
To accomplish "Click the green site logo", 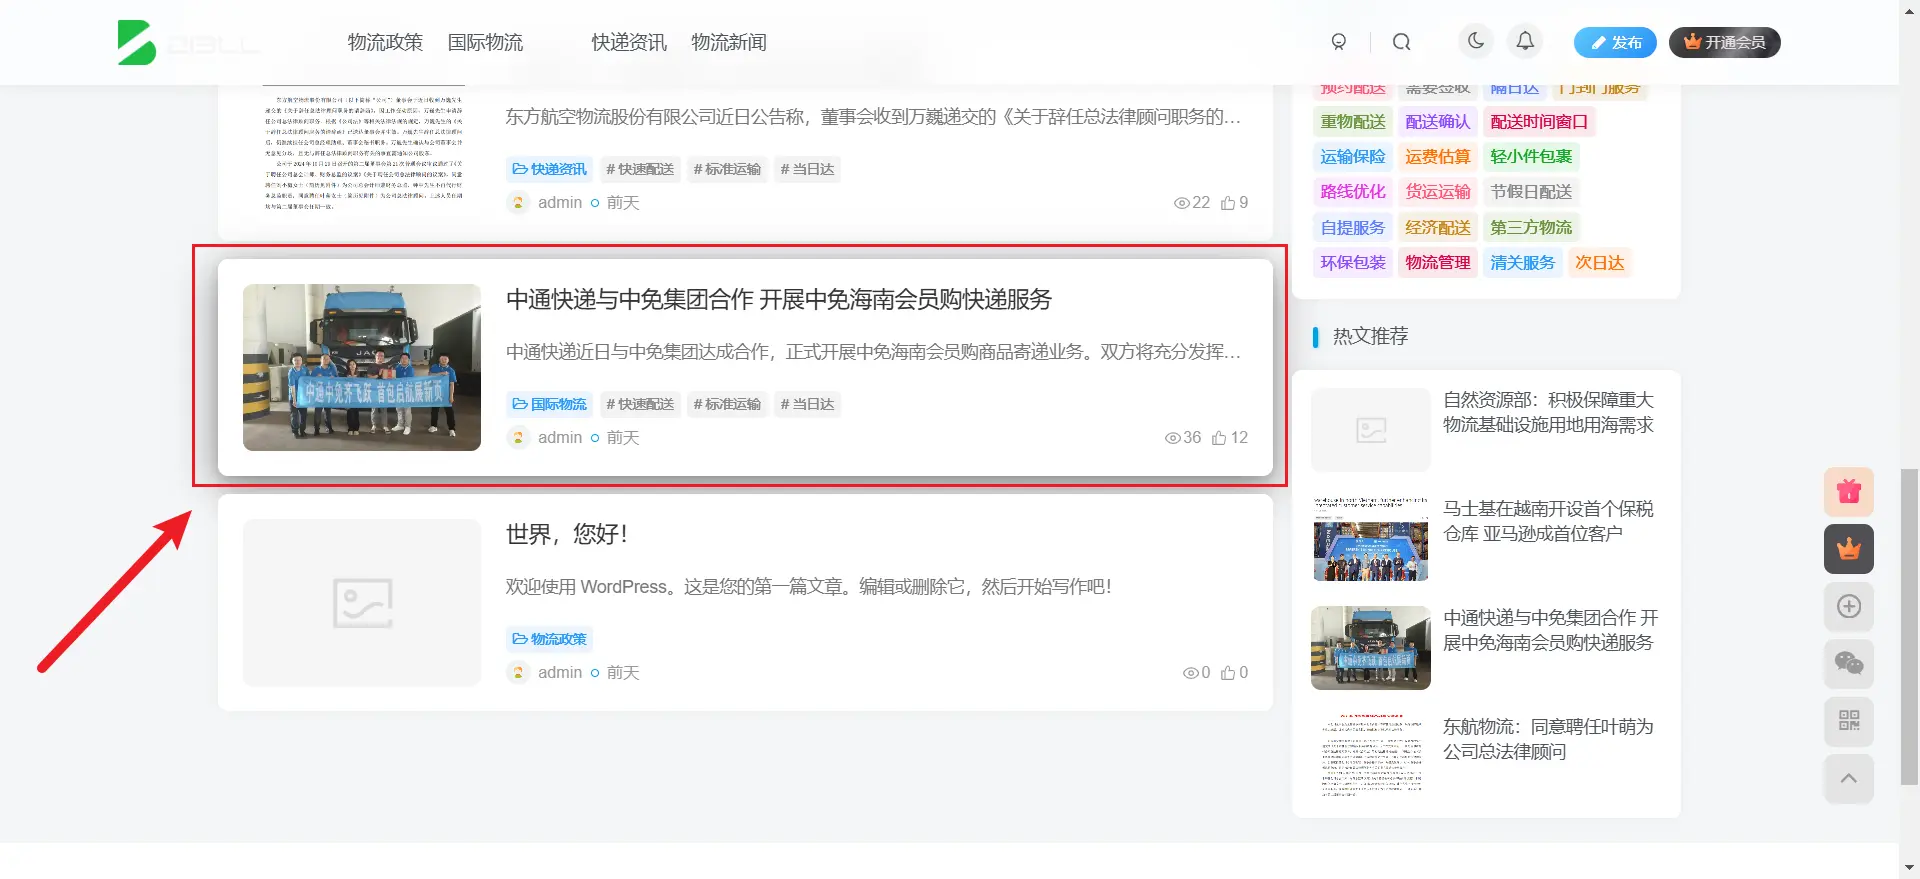I will click(x=137, y=42).
